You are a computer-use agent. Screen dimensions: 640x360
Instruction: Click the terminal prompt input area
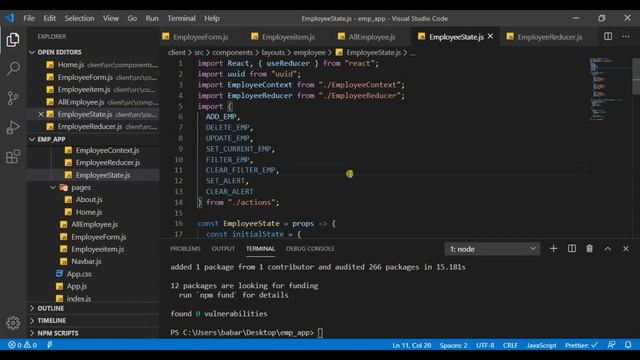(x=320, y=333)
